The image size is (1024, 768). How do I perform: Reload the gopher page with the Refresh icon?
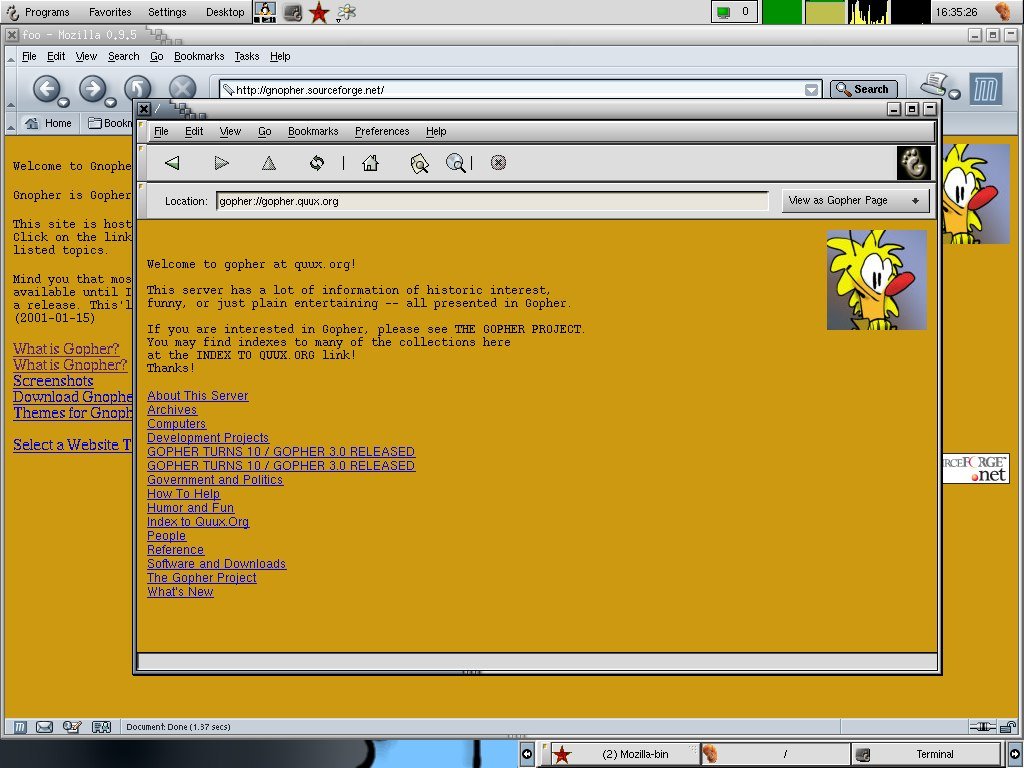pyautogui.click(x=317, y=163)
